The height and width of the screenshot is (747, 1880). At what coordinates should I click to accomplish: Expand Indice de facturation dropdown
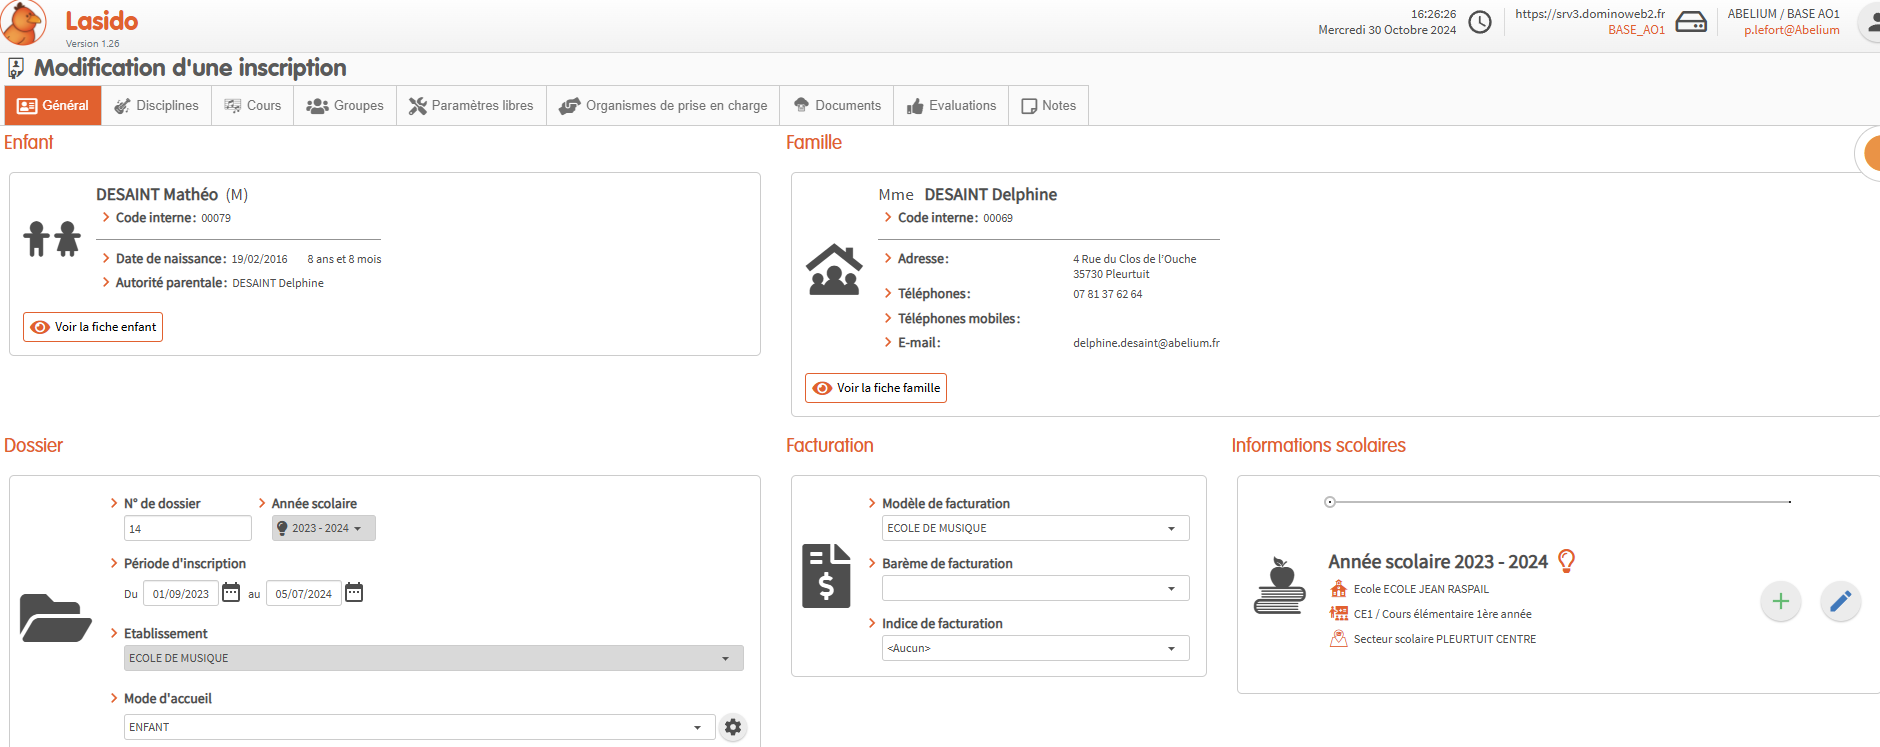1035,648
